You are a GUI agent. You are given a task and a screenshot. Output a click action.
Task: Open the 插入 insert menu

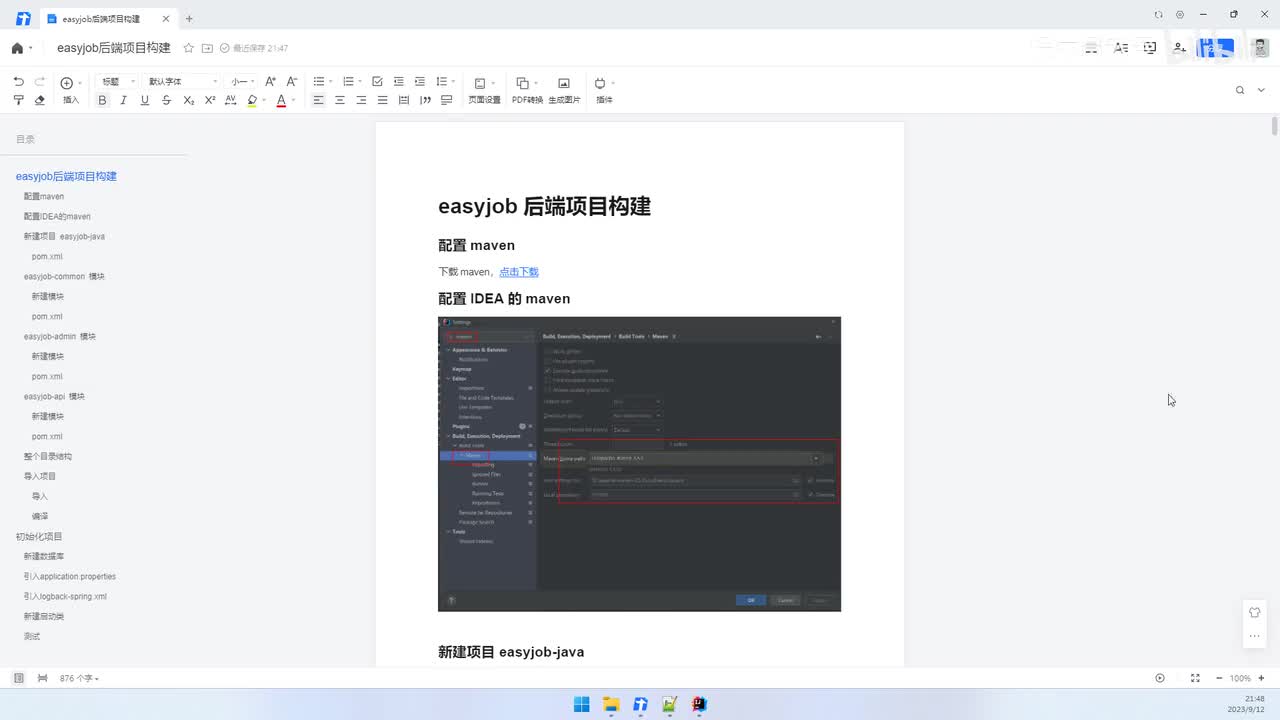71,89
